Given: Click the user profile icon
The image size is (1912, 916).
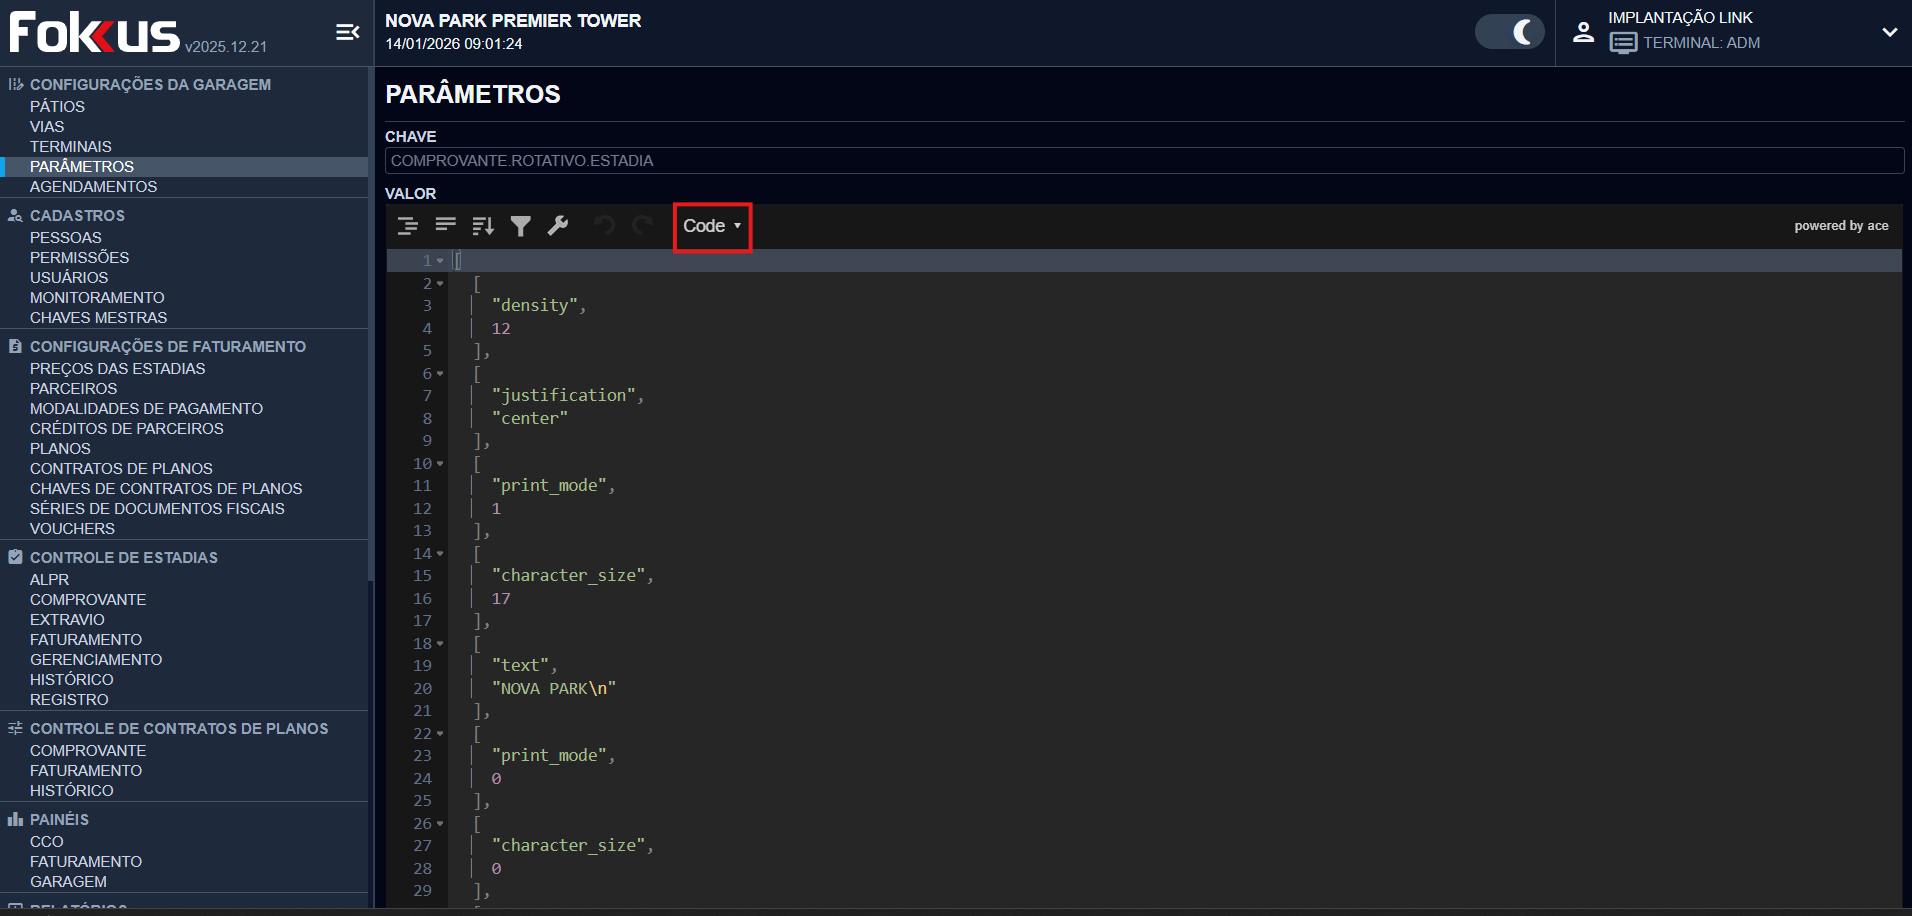Looking at the screenshot, I should pos(1583,32).
